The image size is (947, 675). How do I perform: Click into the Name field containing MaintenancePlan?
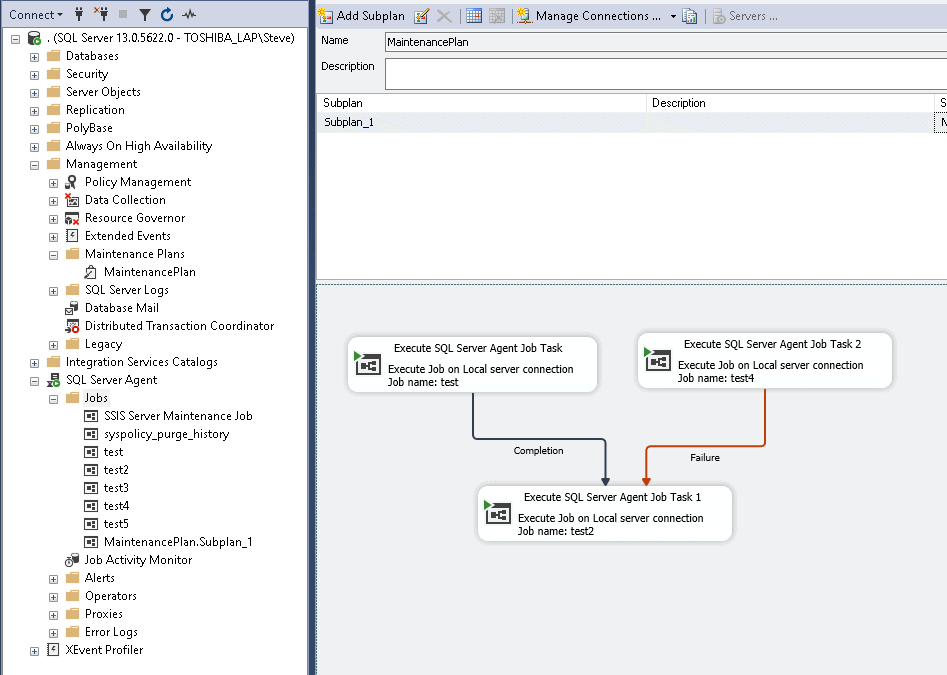coord(666,42)
